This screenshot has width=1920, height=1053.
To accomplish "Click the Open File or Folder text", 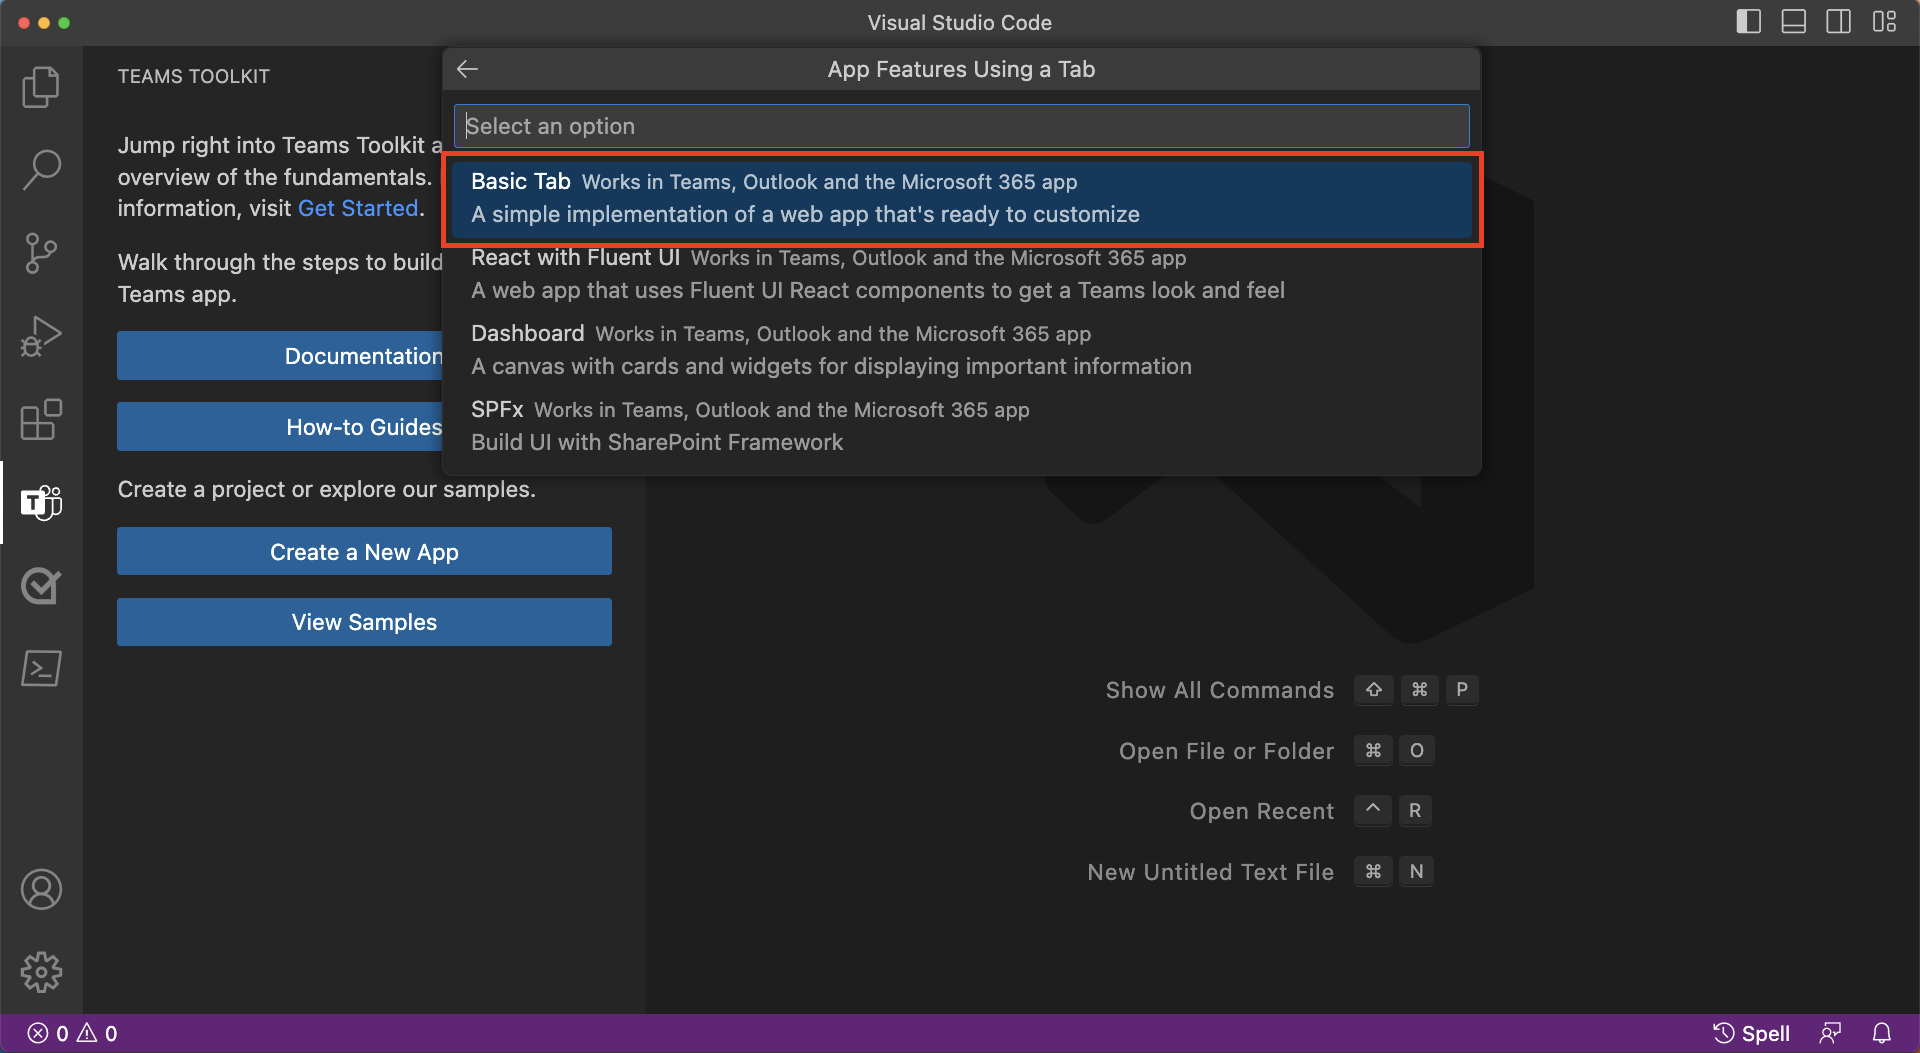I will point(1226,751).
